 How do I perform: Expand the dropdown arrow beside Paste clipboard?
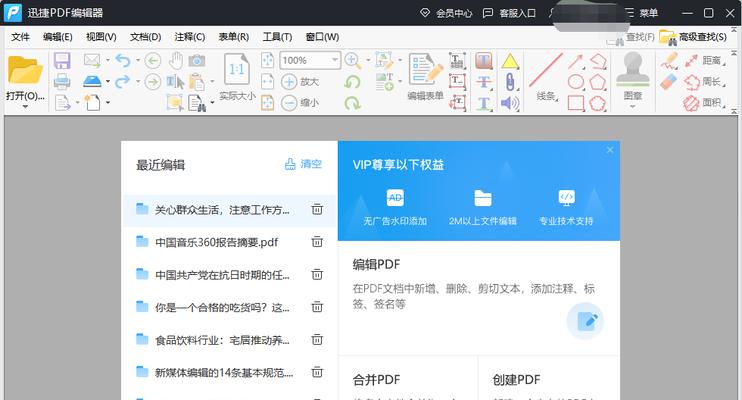click(212, 81)
